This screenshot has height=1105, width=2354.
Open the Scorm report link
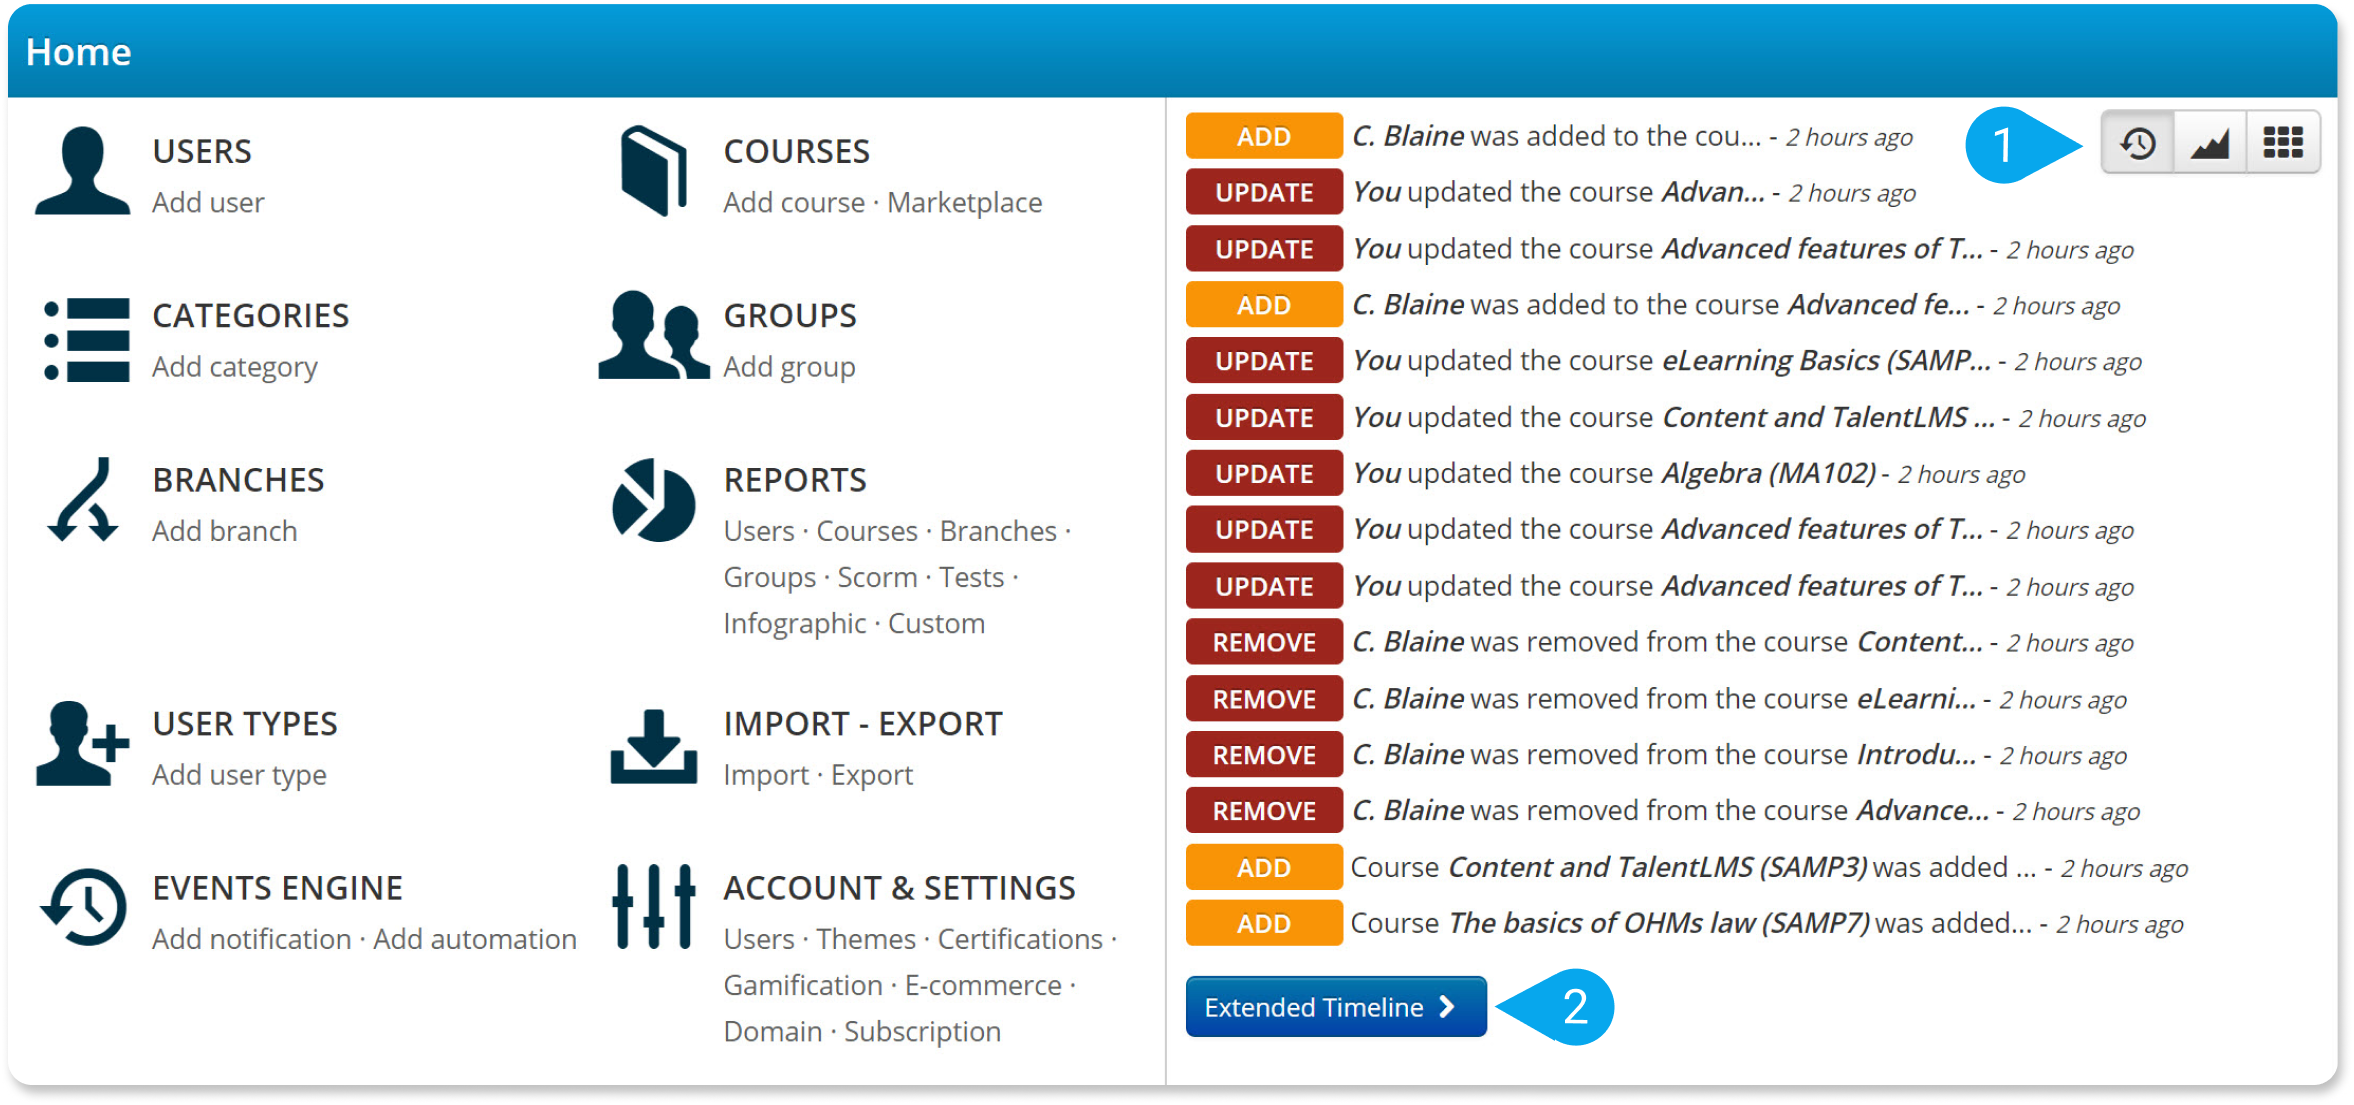(x=877, y=577)
